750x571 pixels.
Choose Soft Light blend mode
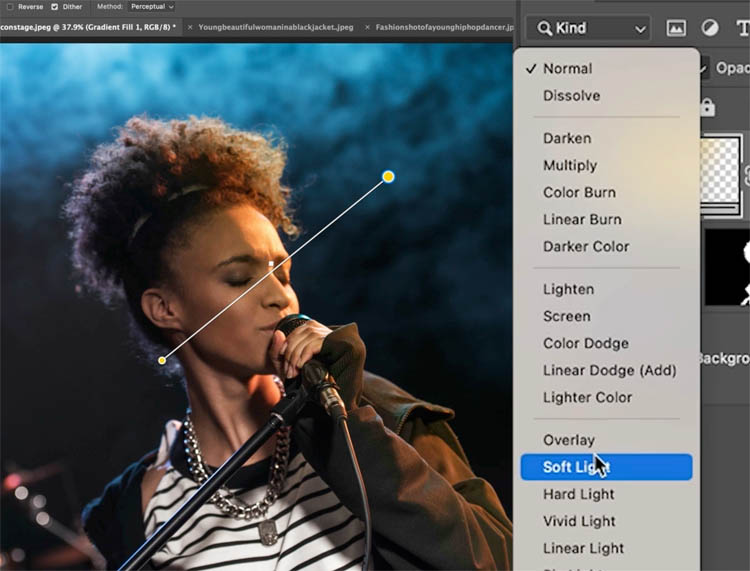click(x=606, y=467)
